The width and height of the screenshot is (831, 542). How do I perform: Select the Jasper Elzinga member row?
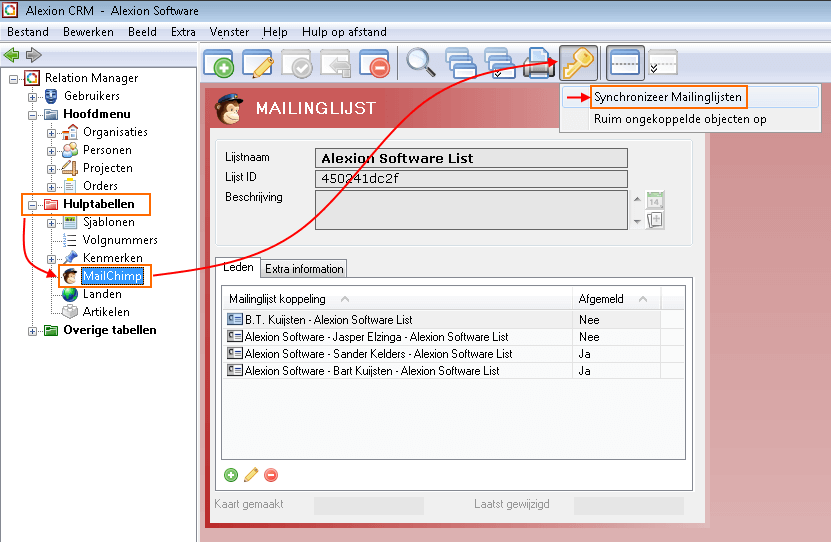tap(454, 337)
